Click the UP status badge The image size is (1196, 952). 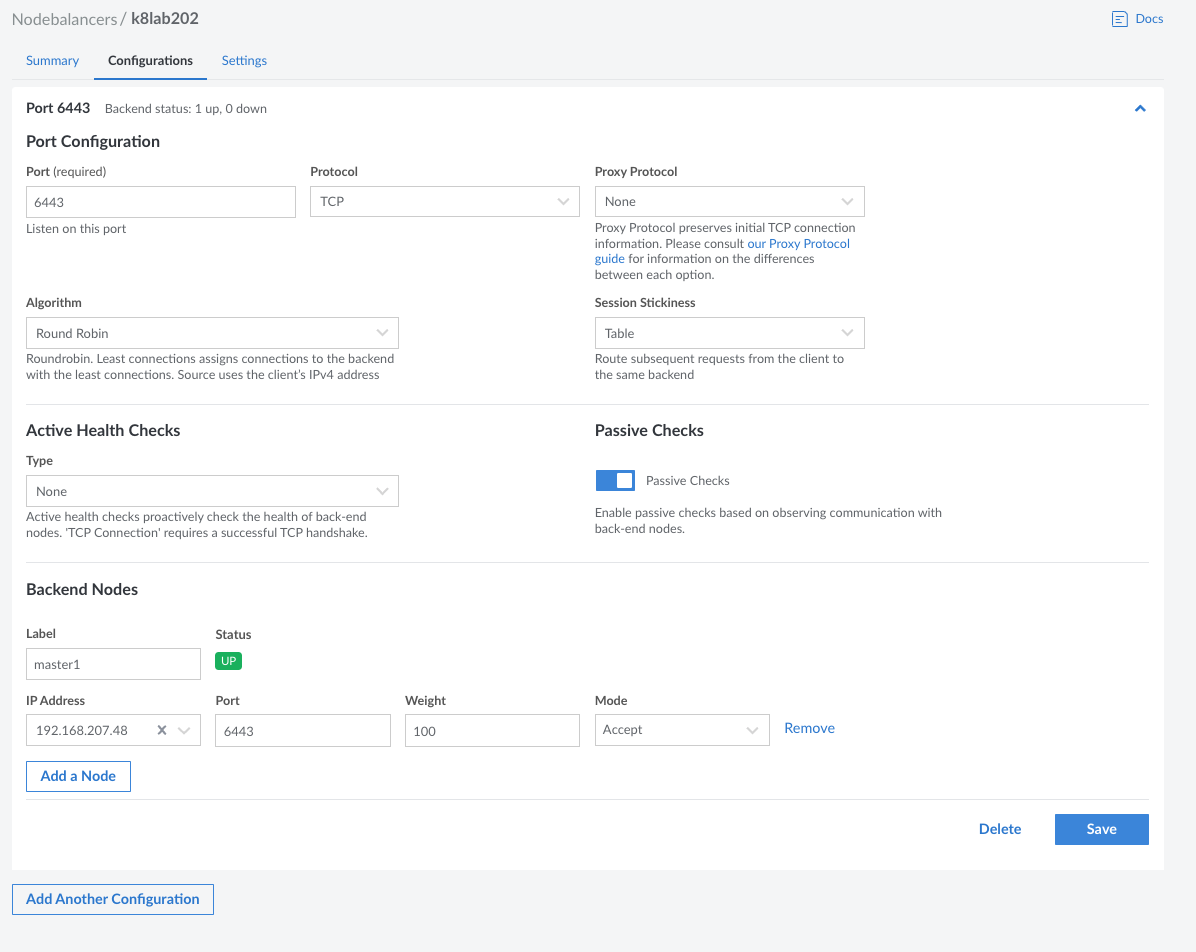click(x=228, y=661)
